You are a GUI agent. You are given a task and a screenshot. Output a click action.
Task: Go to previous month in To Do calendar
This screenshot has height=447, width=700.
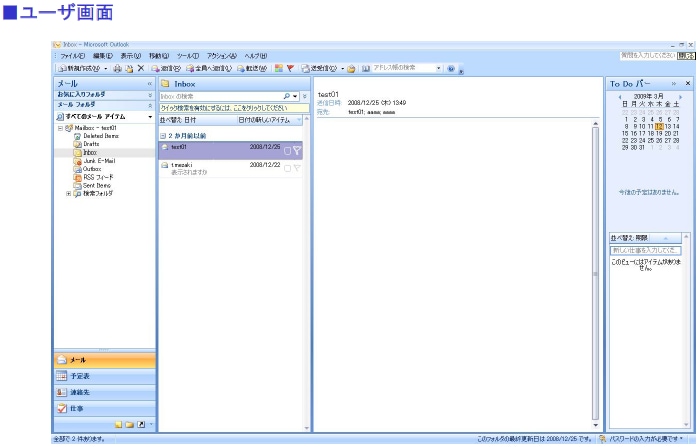pyautogui.click(x=620, y=97)
